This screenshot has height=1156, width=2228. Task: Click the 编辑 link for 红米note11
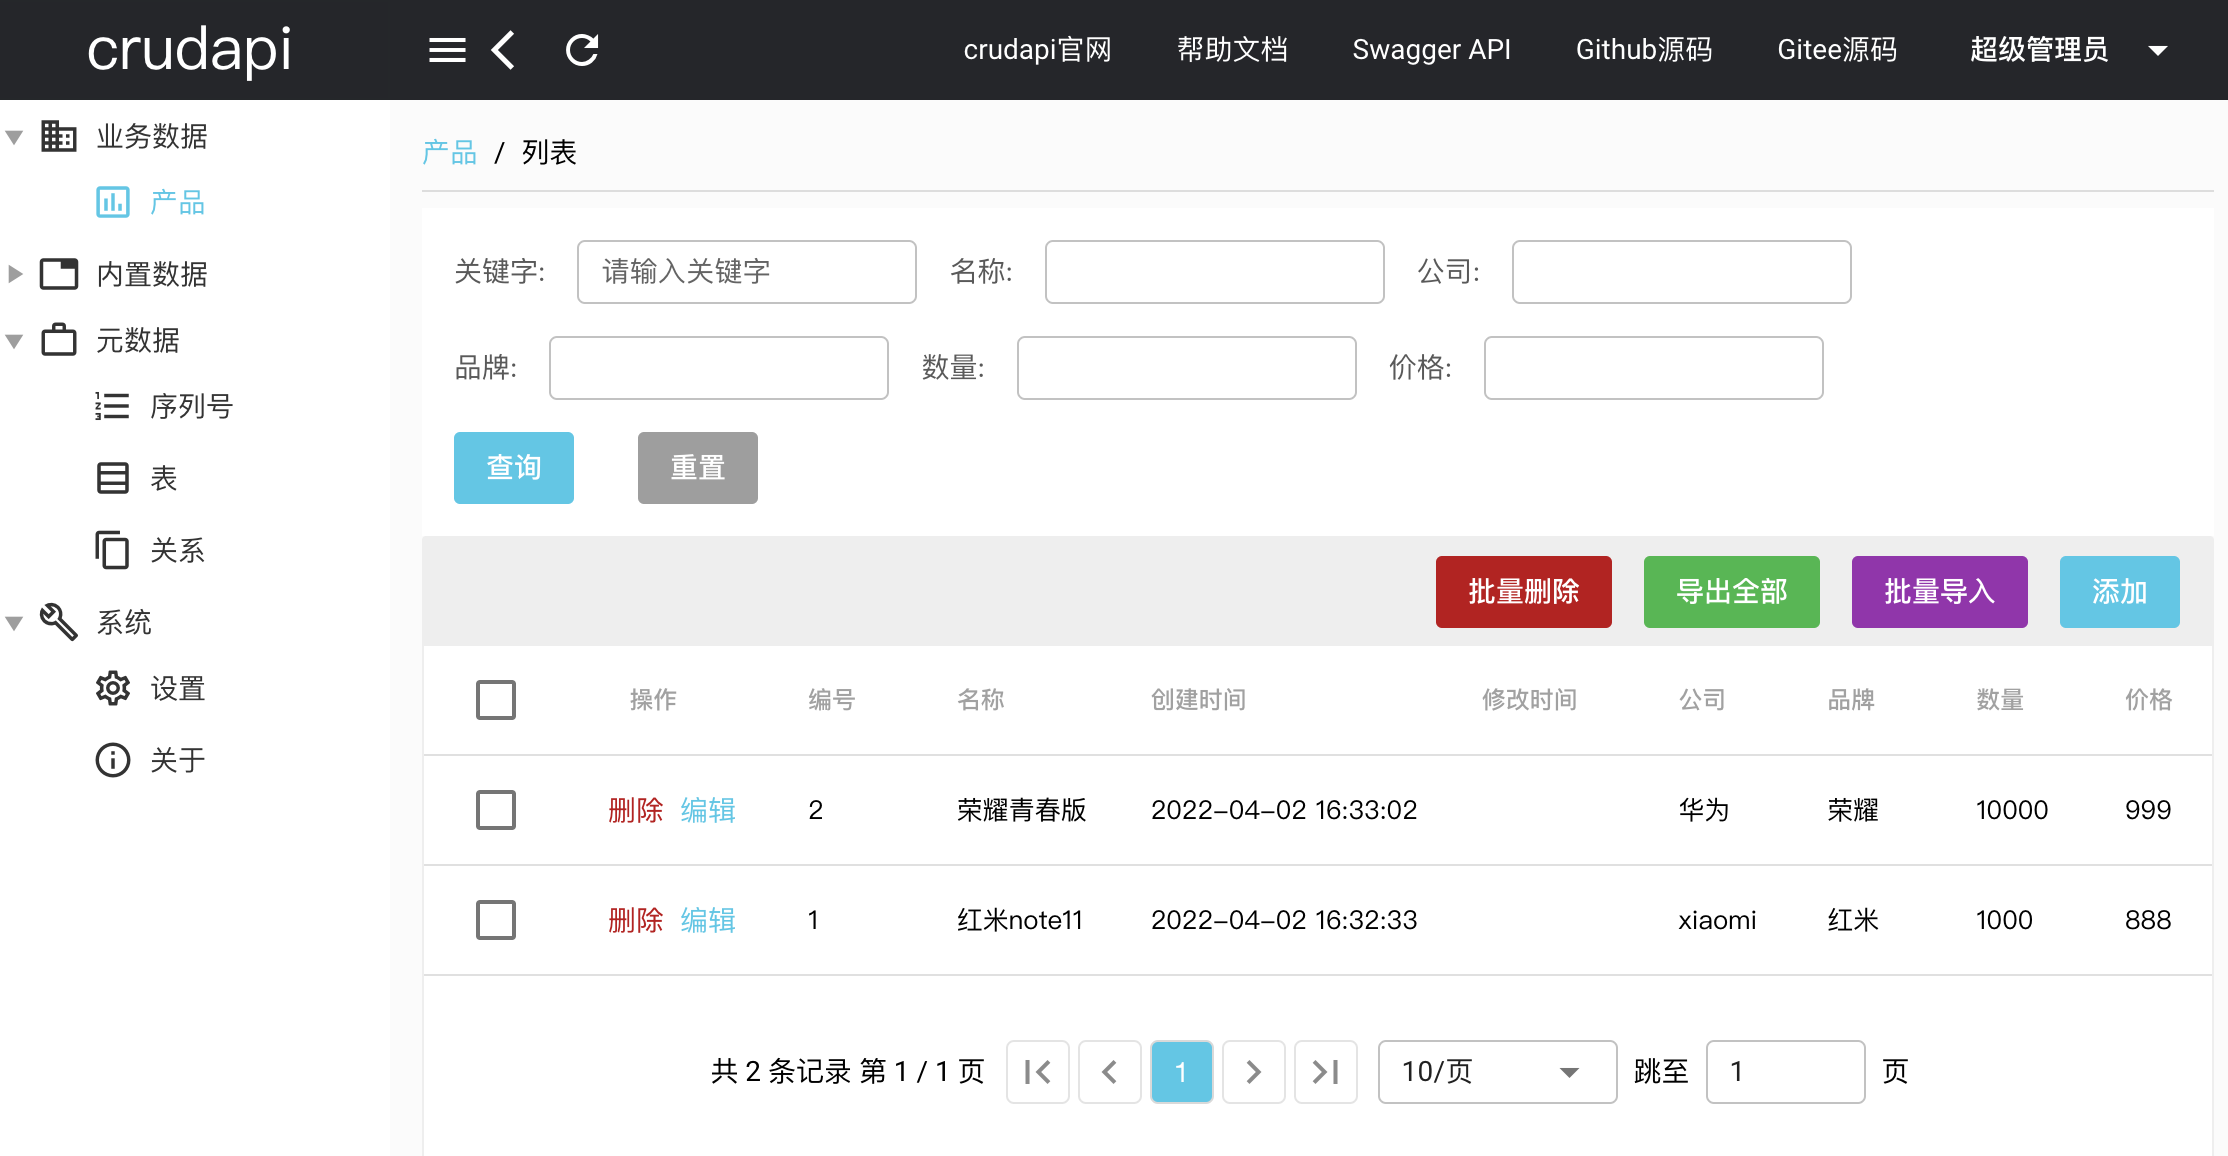point(707,920)
